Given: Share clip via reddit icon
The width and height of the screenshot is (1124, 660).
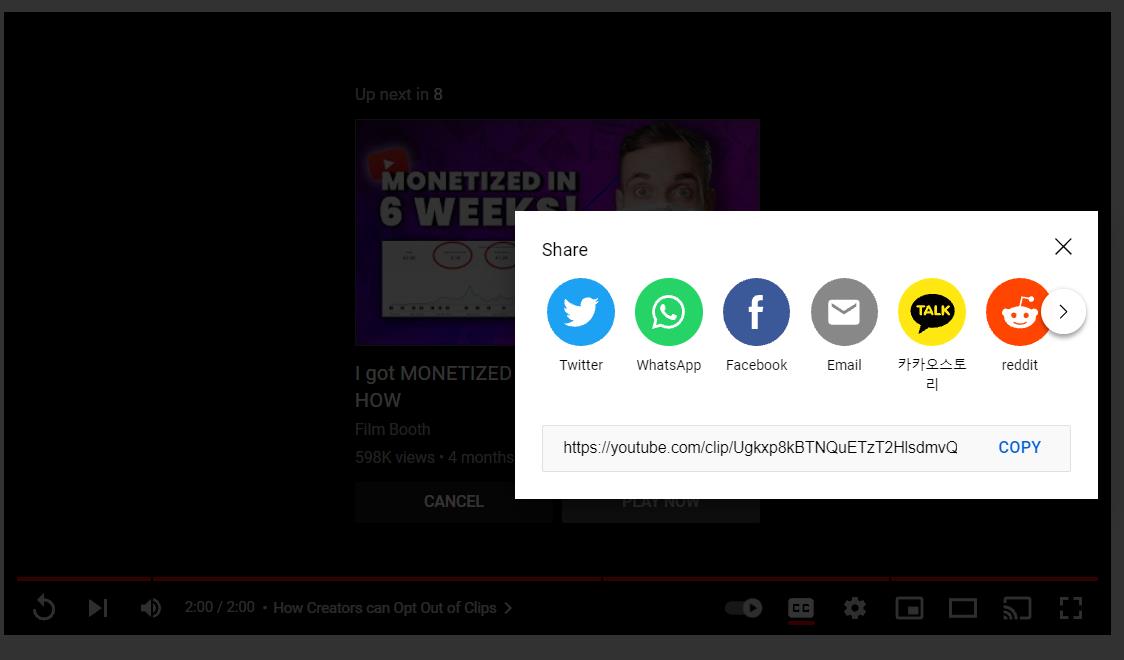Looking at the screenshot, I should pos(1018,312).
